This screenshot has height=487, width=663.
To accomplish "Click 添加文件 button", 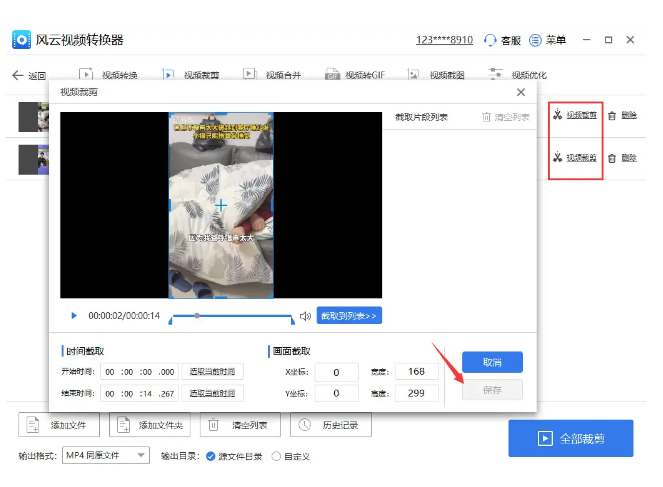I will tap(59, 425).
